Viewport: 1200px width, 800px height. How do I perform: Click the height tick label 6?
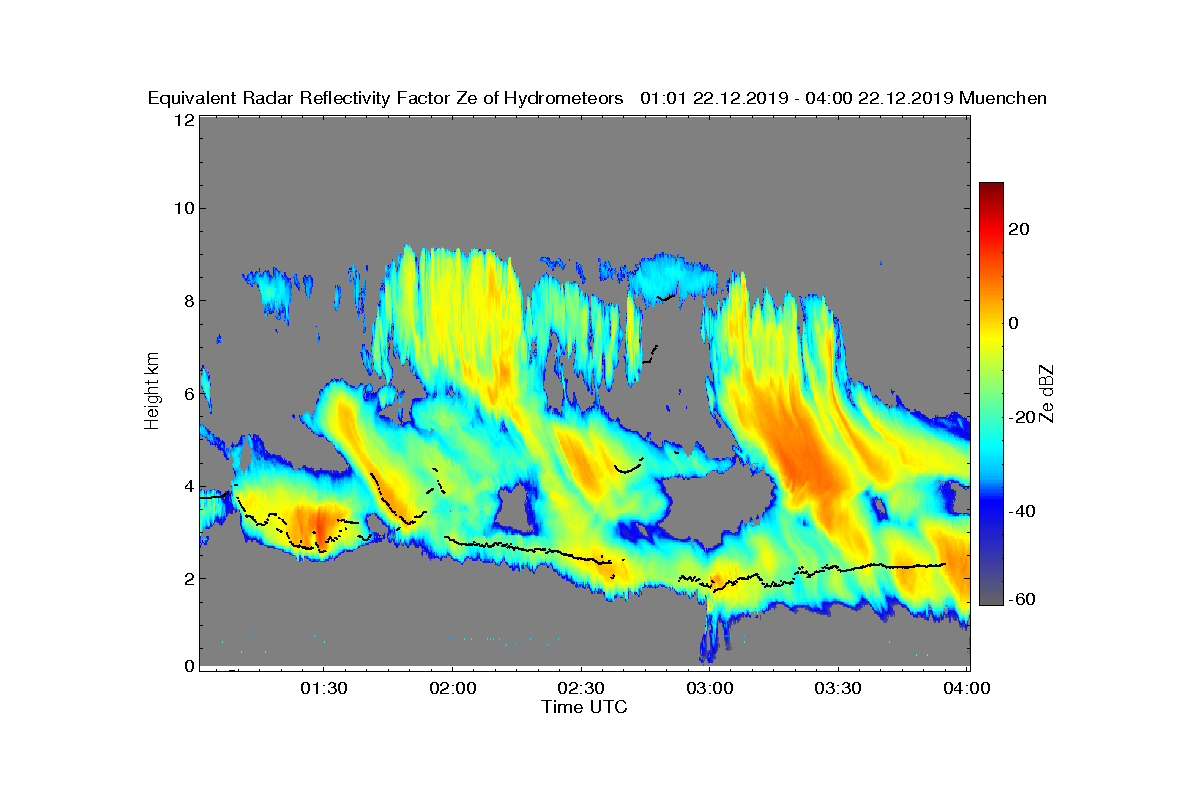click(x=188, y=394)
